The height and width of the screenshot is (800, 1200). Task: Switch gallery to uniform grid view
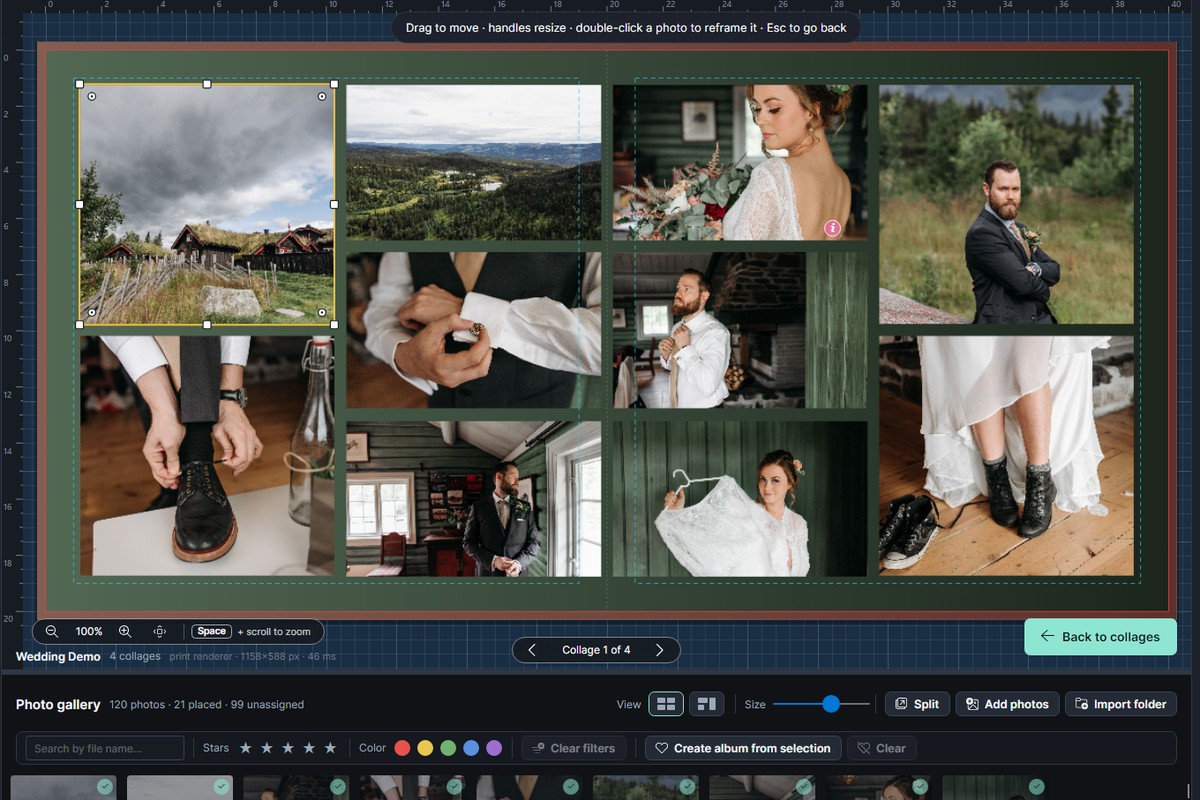click(x=666, y=704)
